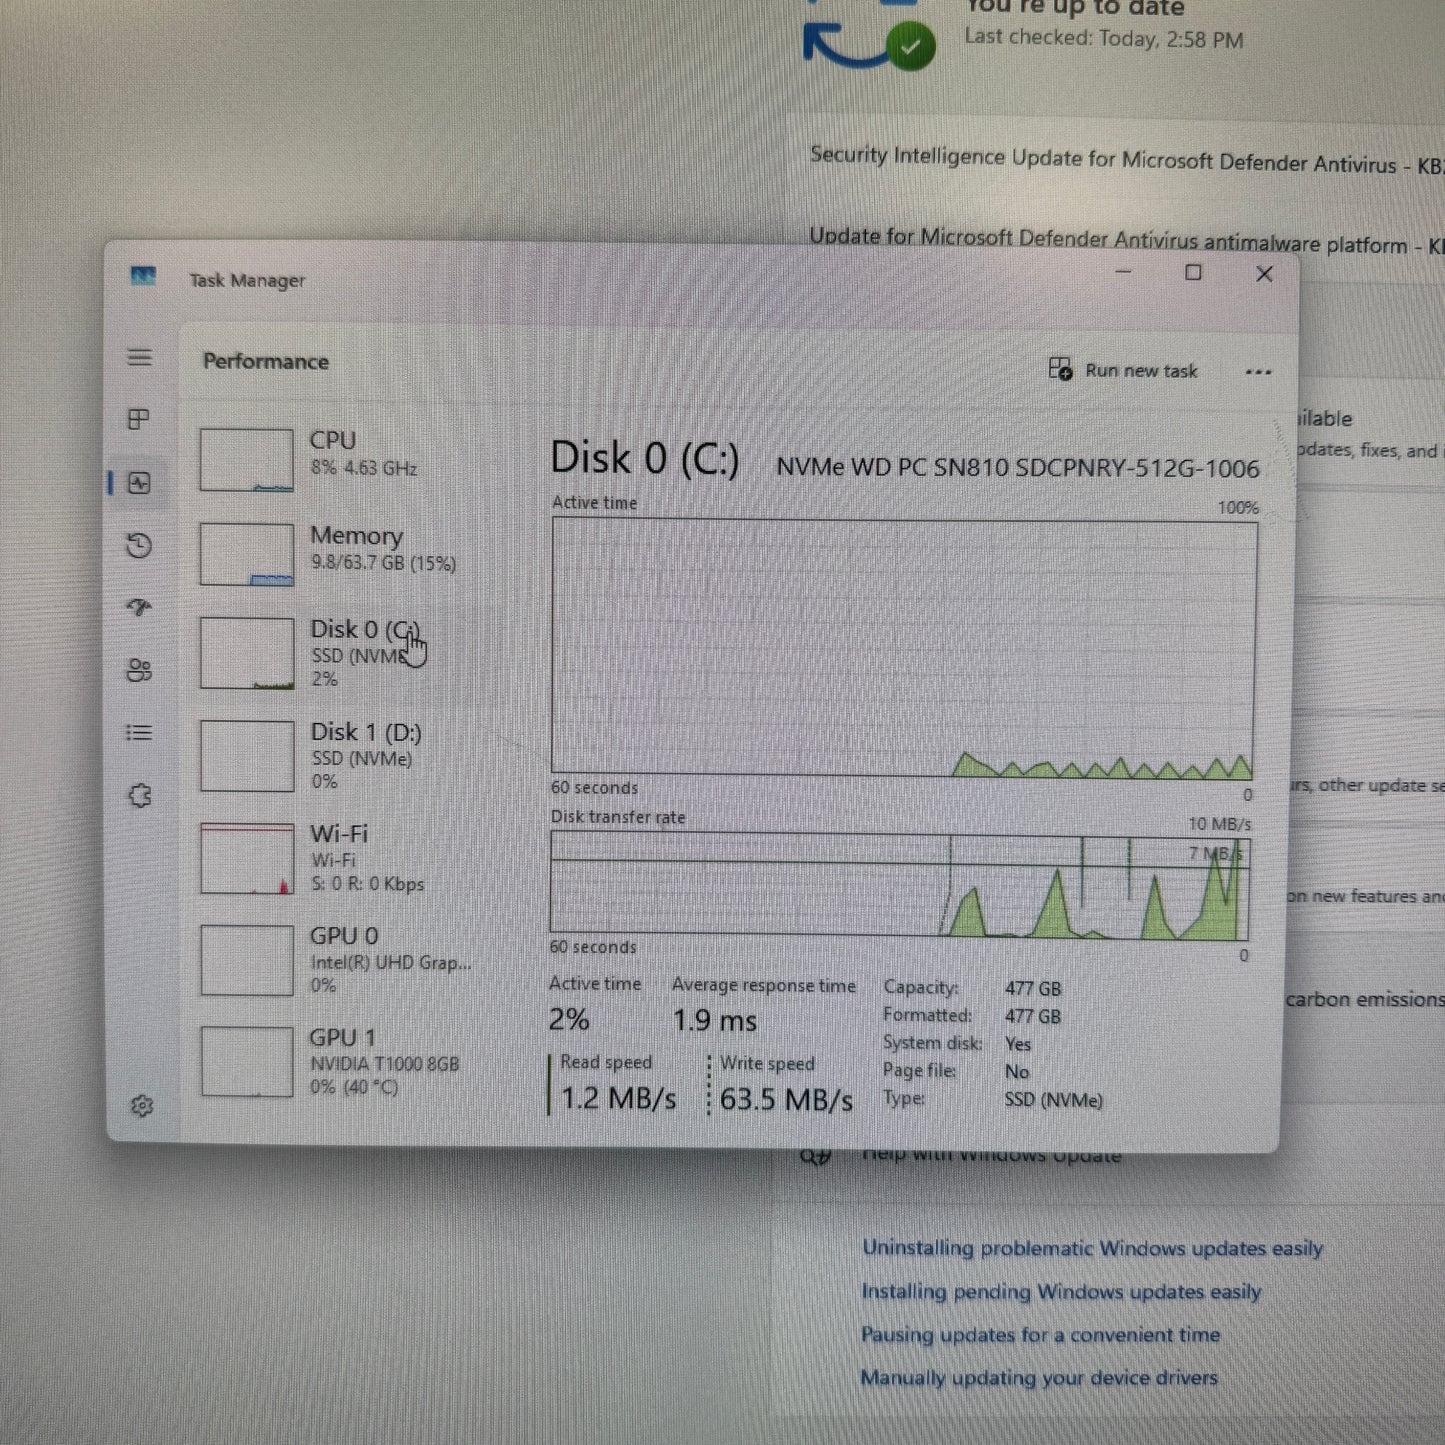Click the CPU mini graph thumbnail
Viewport: 1445px width, 1445px height.
(246, 460)
